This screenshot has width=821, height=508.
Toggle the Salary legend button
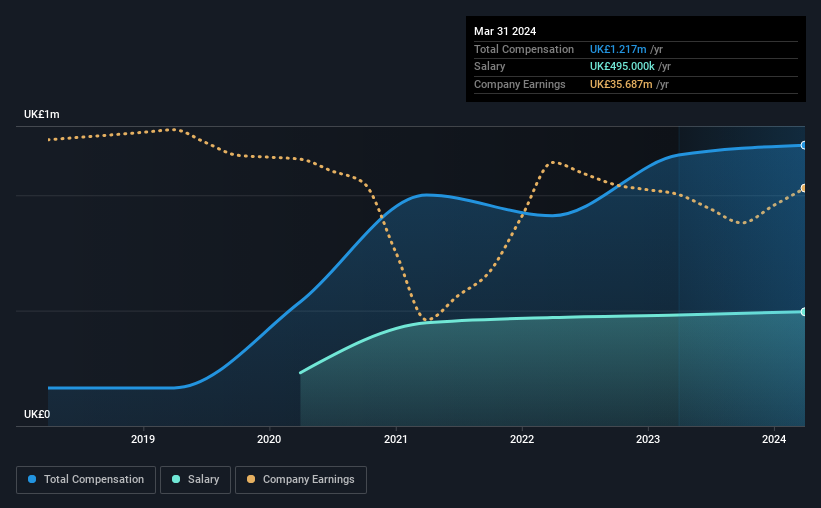tap(195, 480)
